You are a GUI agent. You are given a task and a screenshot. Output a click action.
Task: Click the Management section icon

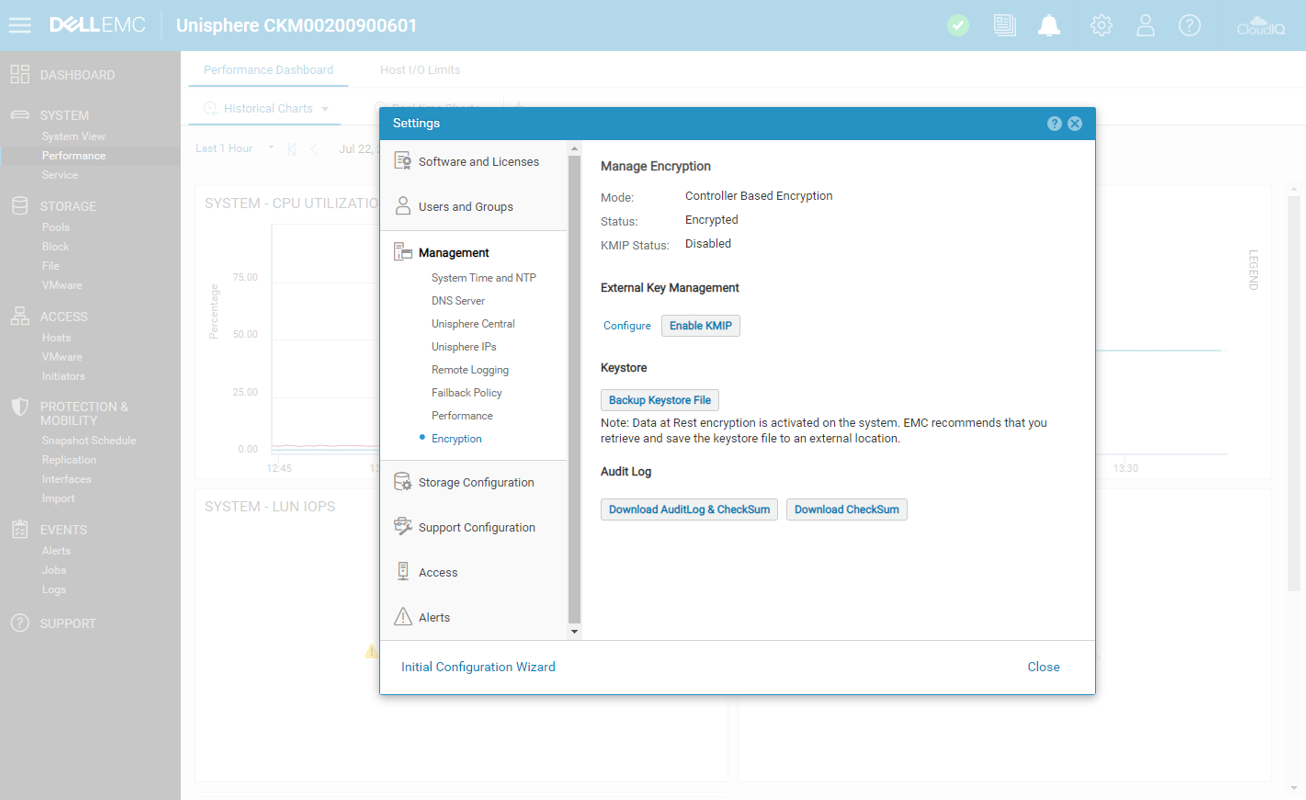[x=403, y=252]
